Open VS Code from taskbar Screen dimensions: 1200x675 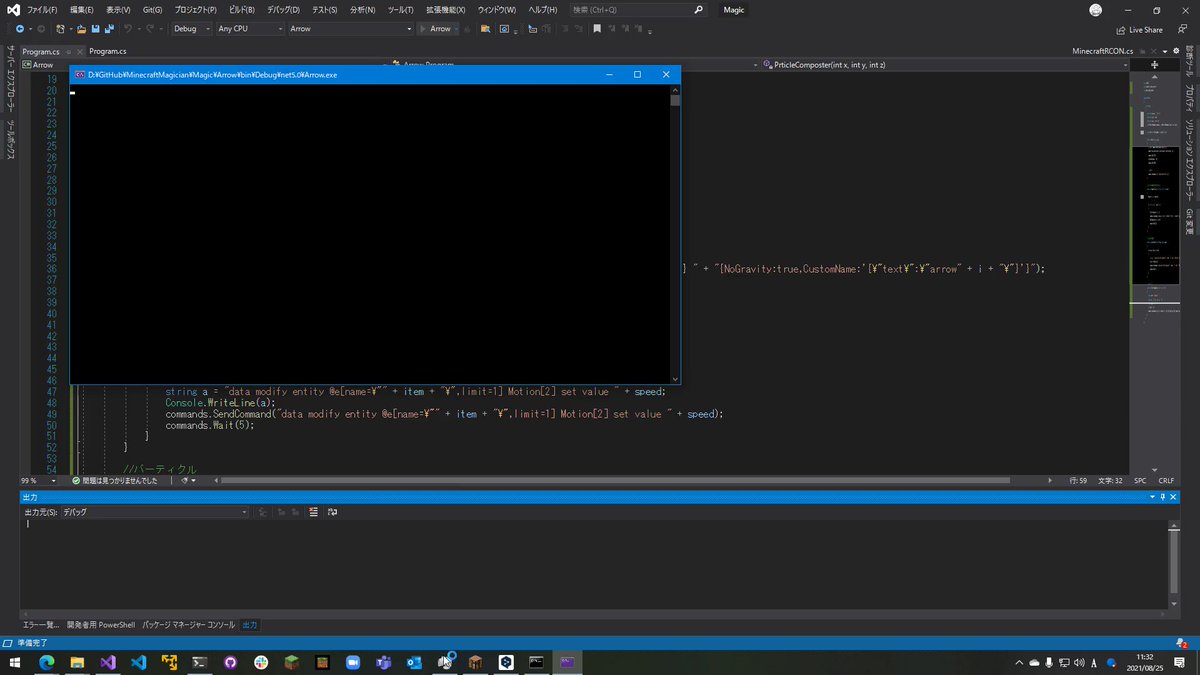(x=138, y=662)
